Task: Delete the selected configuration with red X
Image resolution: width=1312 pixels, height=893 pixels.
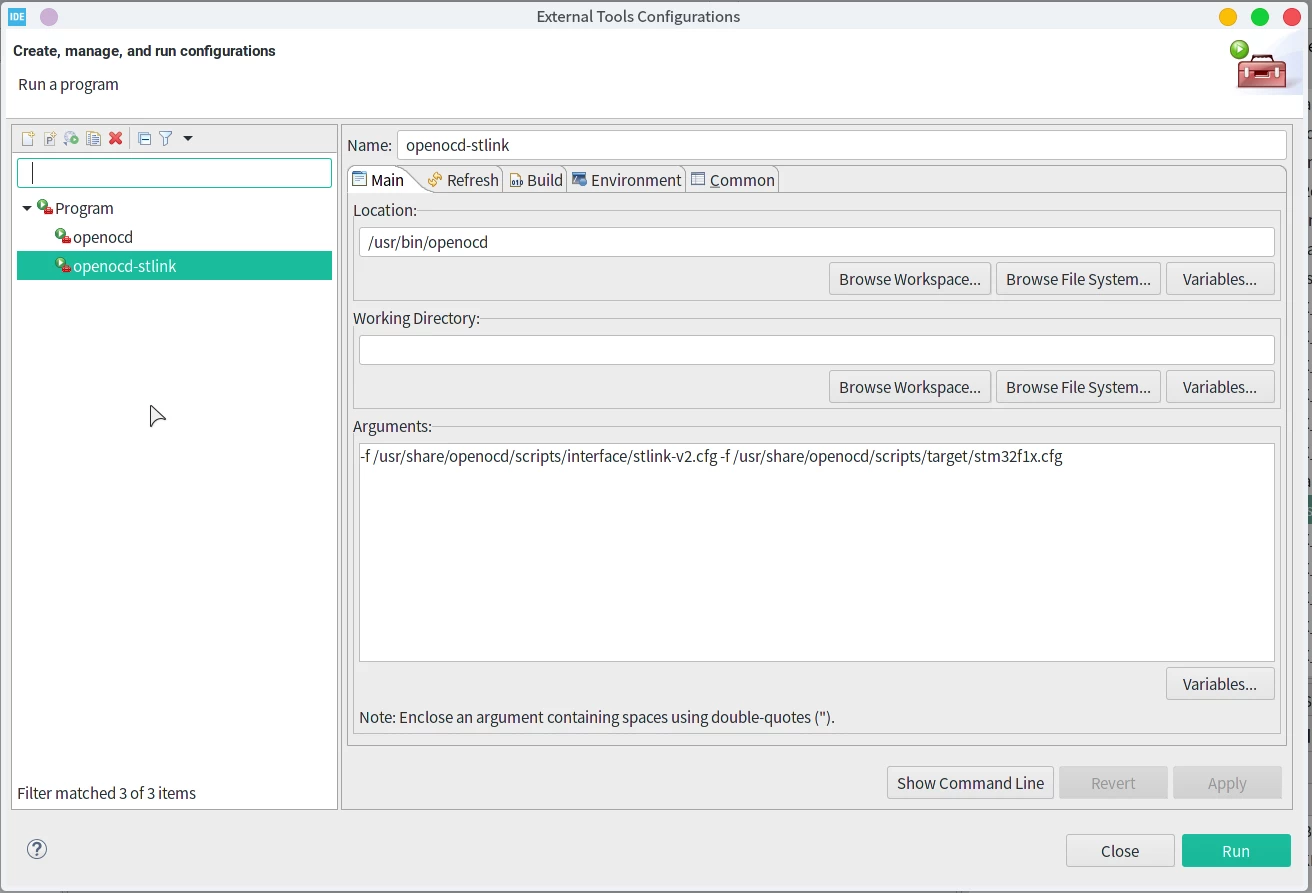Action: pos(115,139)
